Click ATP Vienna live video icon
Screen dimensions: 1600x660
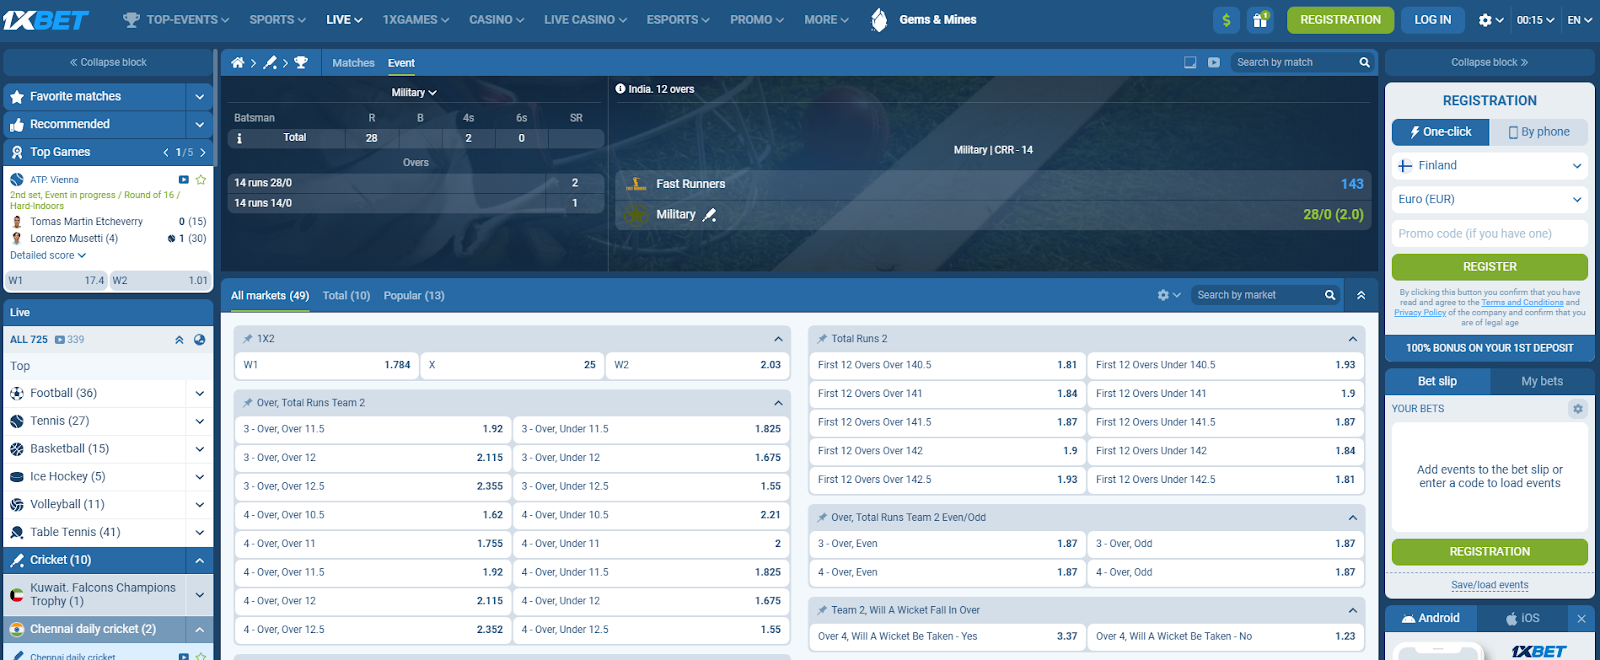[x=183, y=180]
